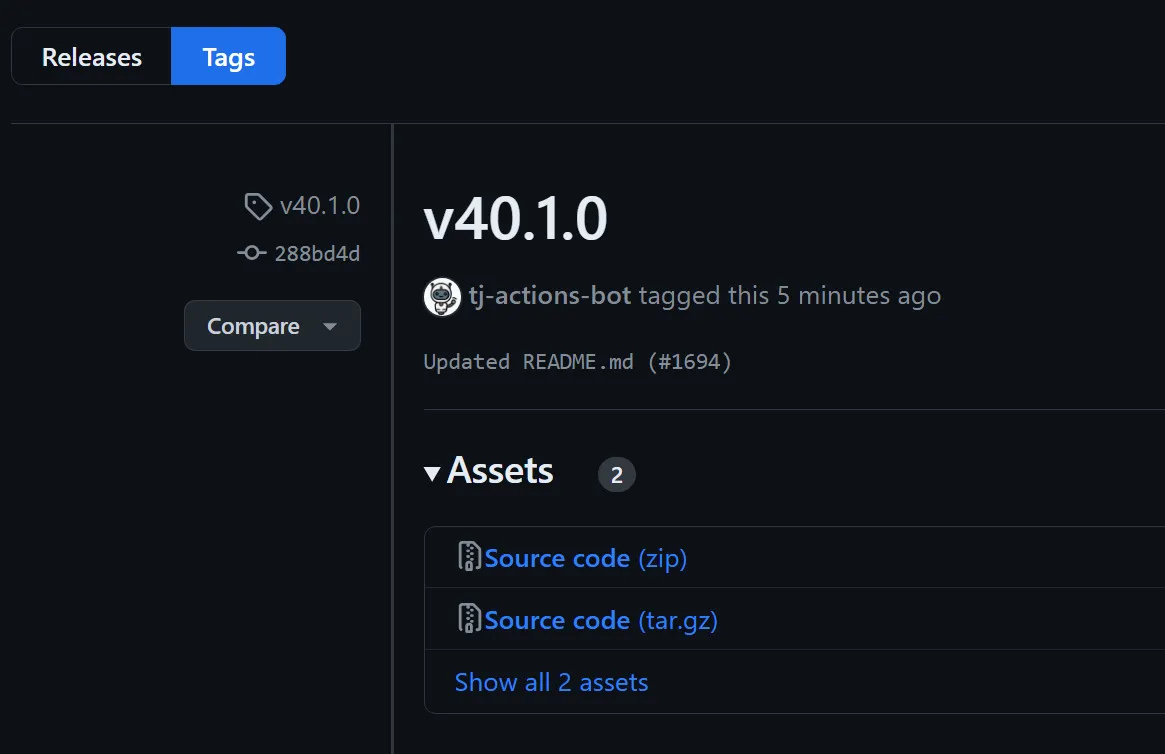This screenshot has width=1165, height=754.
Task: Click the archive icon beside Source code tar.gz
Action: pos(469,619)
